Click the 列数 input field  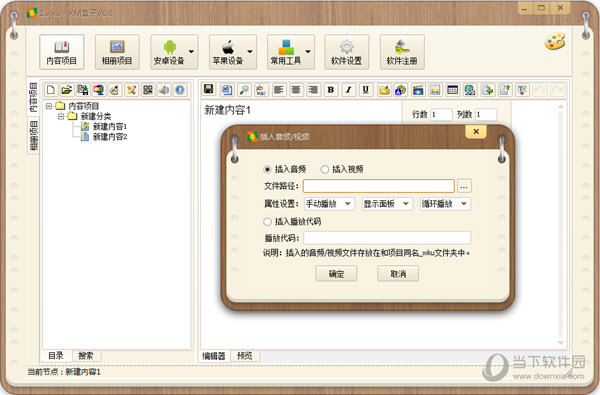click(x=486, y=114)
